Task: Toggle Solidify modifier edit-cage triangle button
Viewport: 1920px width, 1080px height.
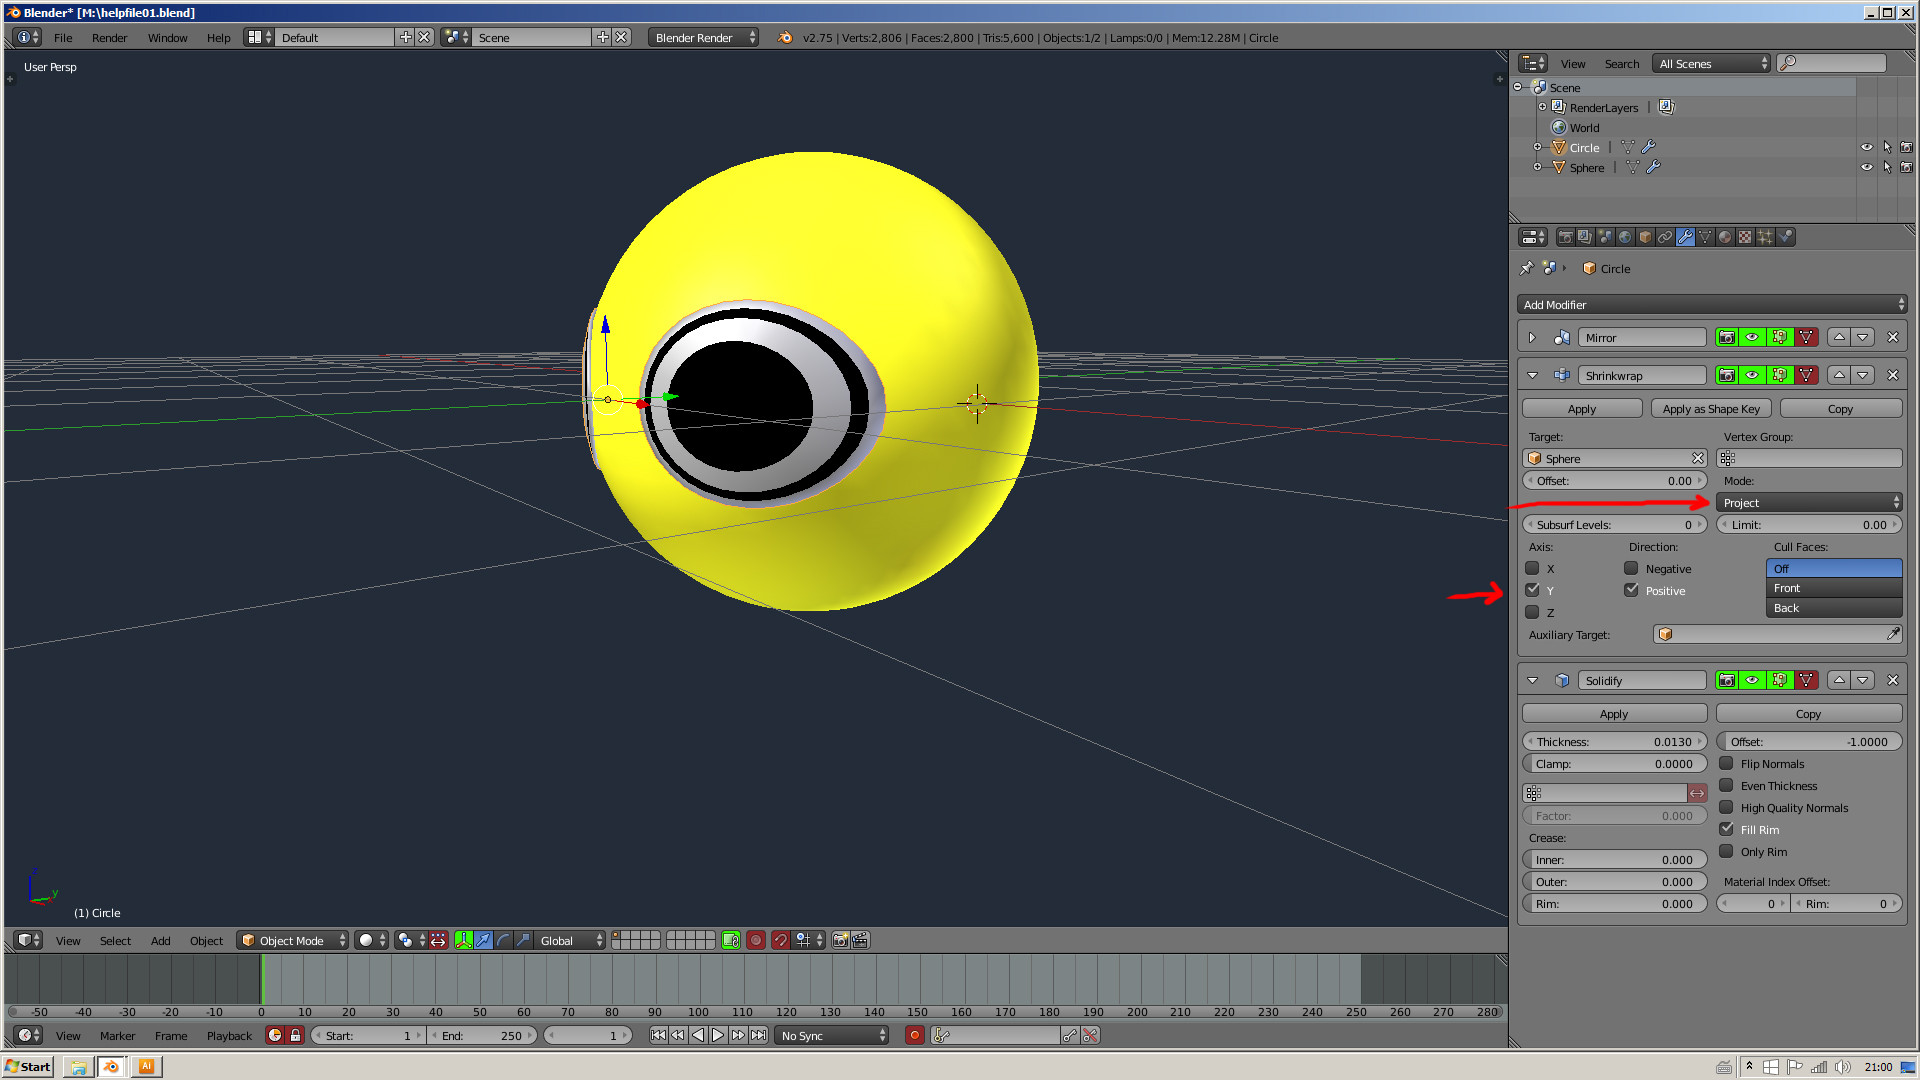Action: [x=1806, y=680]
